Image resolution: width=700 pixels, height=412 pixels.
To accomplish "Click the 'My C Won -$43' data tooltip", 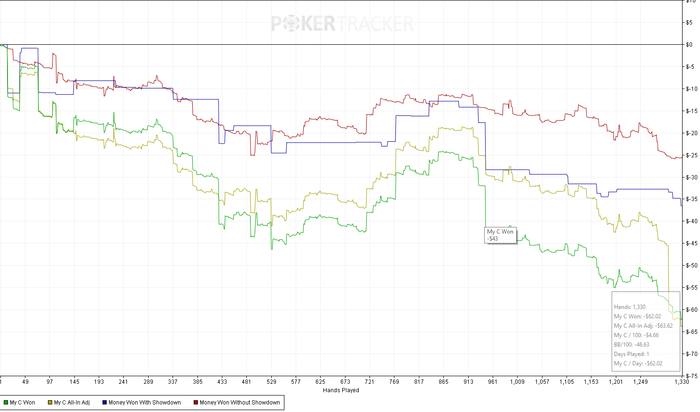I will [x=500, y=235].
